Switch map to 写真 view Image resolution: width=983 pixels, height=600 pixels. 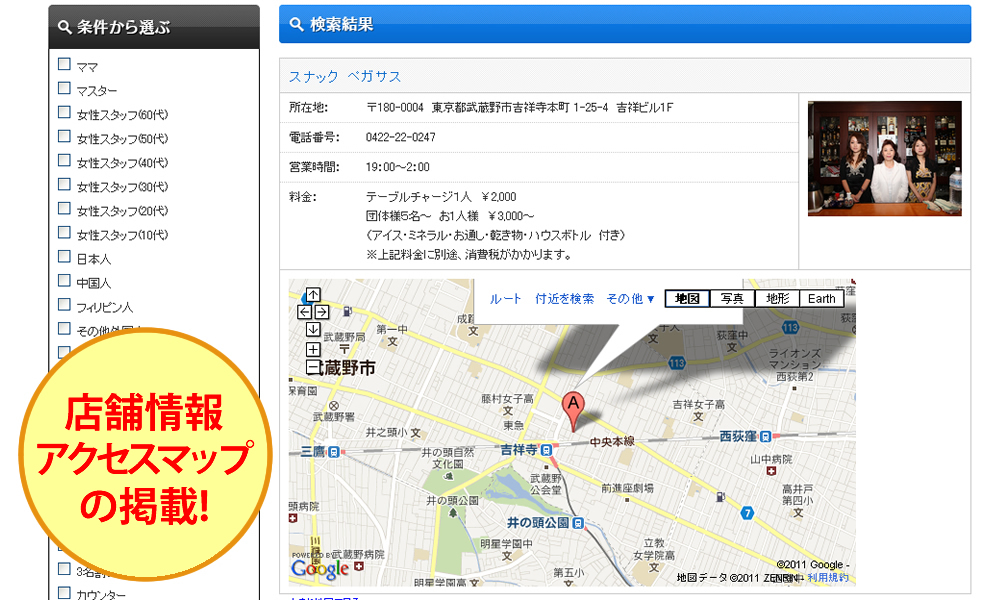(732, 298)
